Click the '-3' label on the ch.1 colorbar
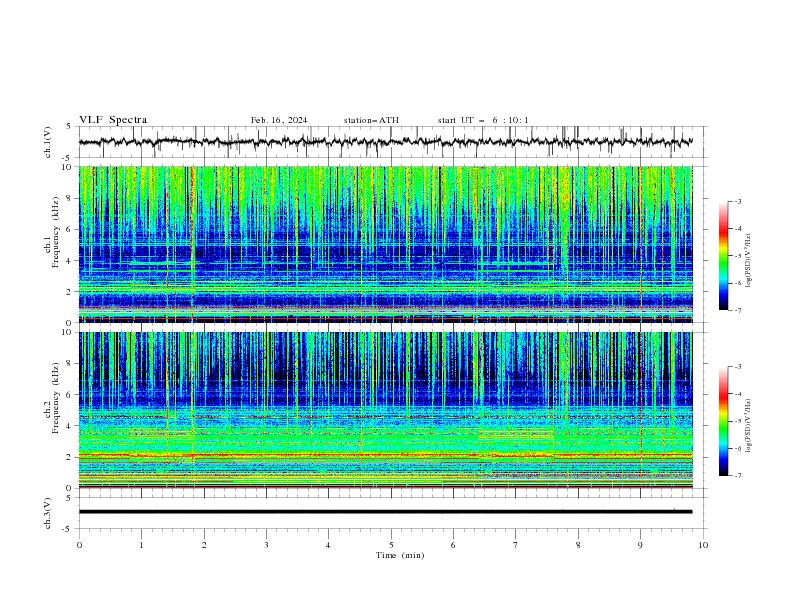 coord(738,201)
